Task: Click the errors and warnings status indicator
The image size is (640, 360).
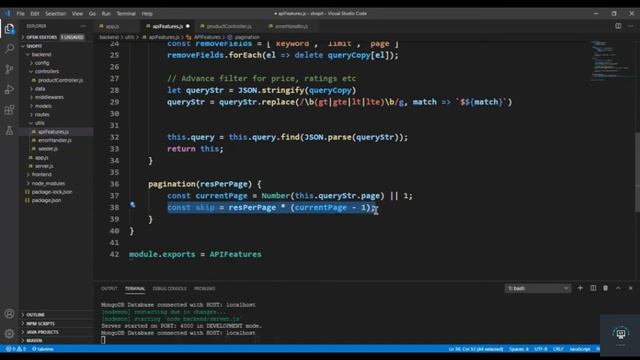Action: pyautogui.click(x=16, y=349)
